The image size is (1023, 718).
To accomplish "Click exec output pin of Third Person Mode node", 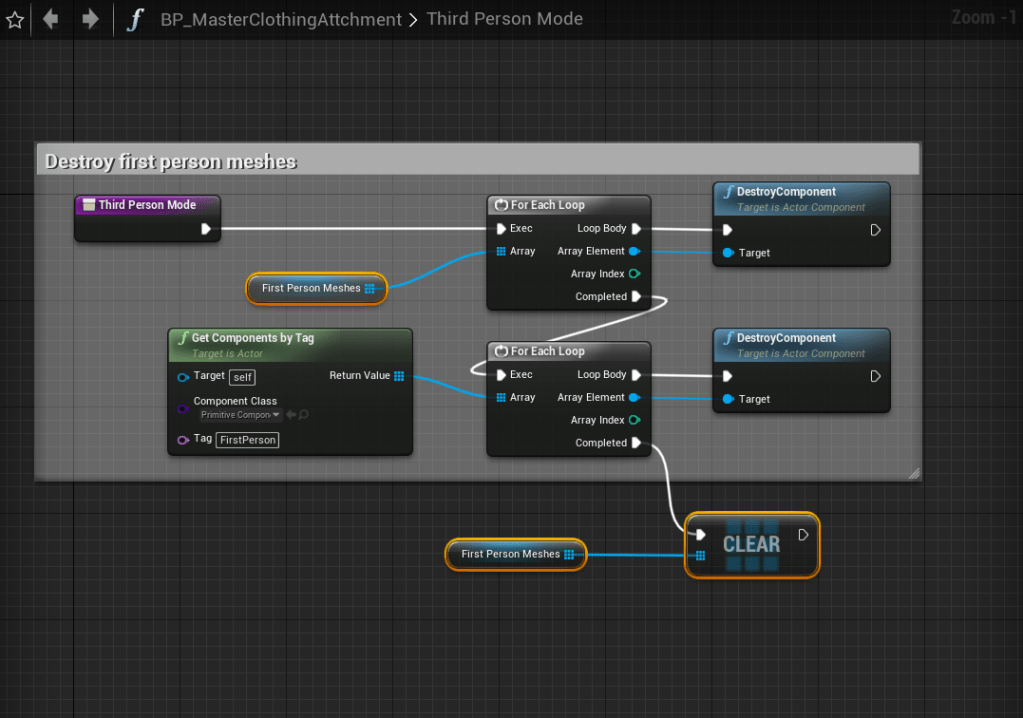I will coord(206,229).
